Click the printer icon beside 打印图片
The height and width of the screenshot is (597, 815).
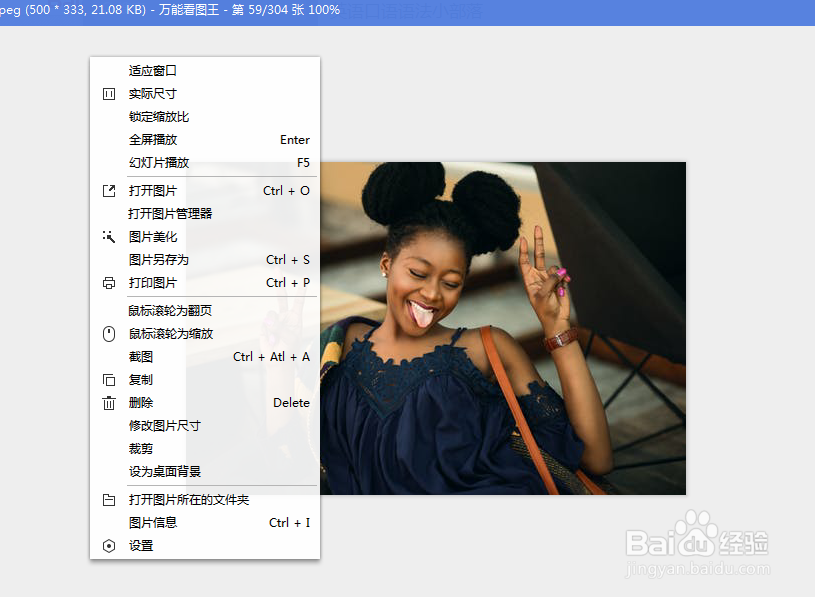click(110, 283)
